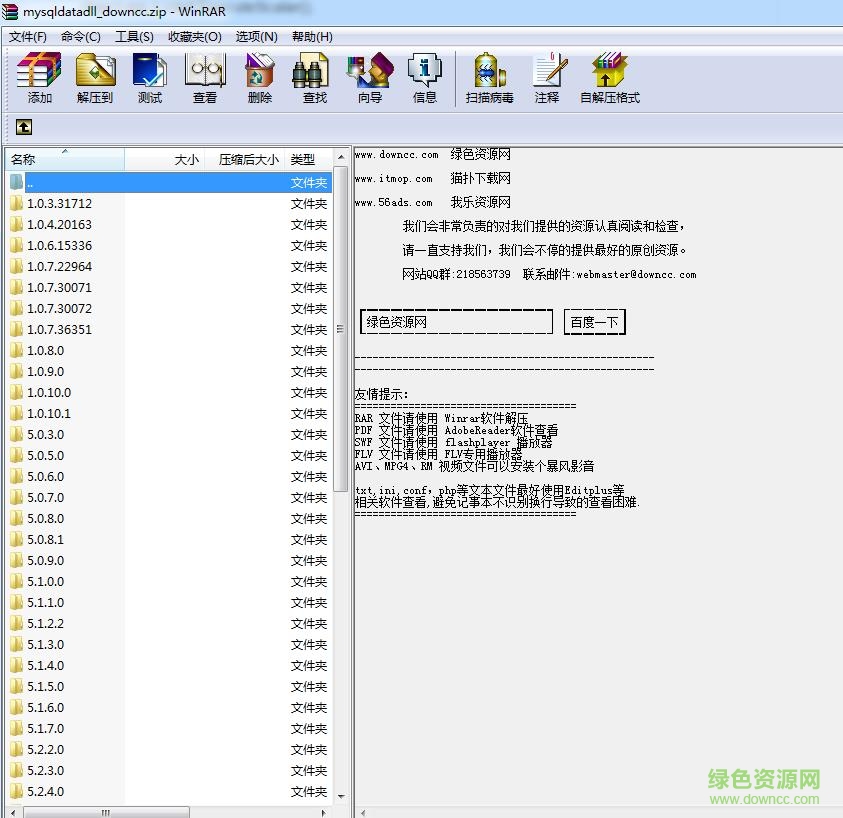The image size is (843, 818).
Task: Open the 选项 (Options) menu
Action: point(256,37)
